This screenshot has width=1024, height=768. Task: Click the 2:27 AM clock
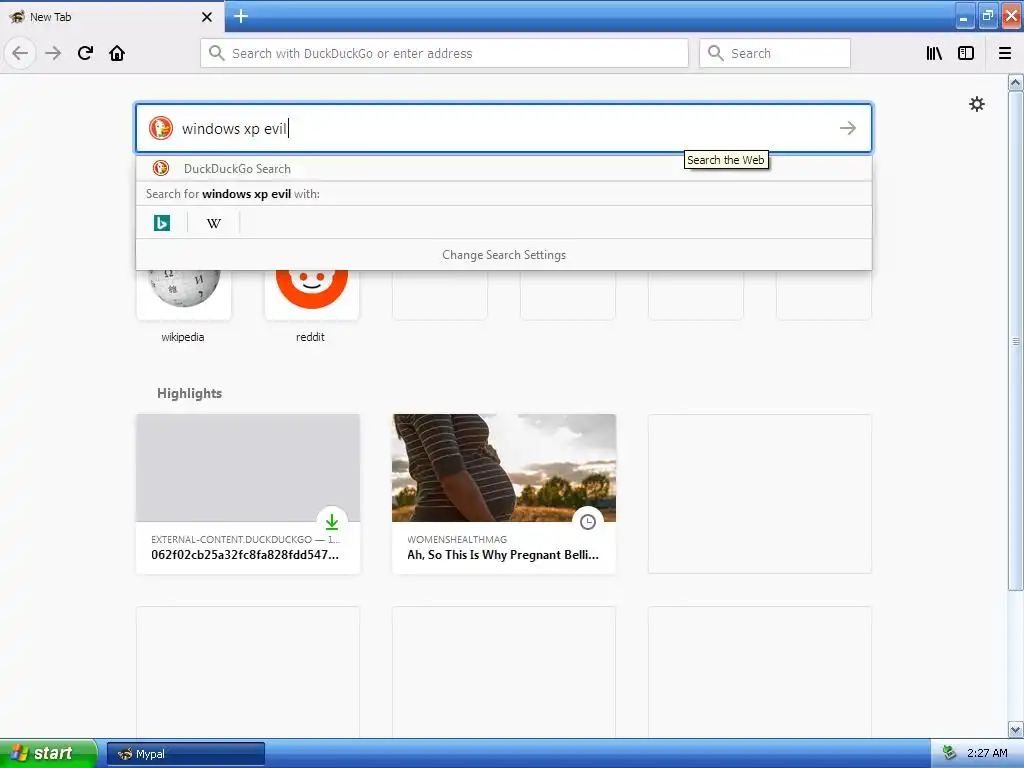point(987,753)
